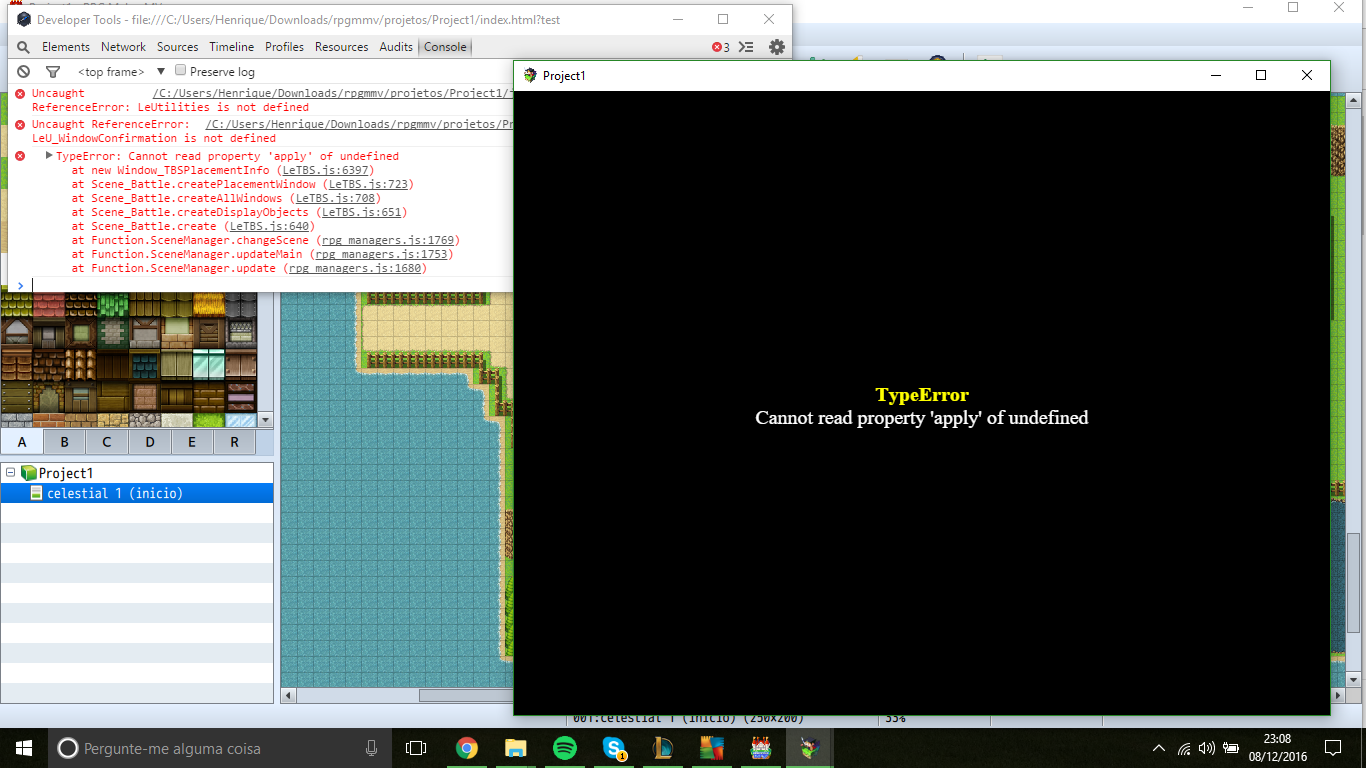Screen dimensions: 1366x768
Task: Switch to the Network tab
Action: tap(124, 47)
